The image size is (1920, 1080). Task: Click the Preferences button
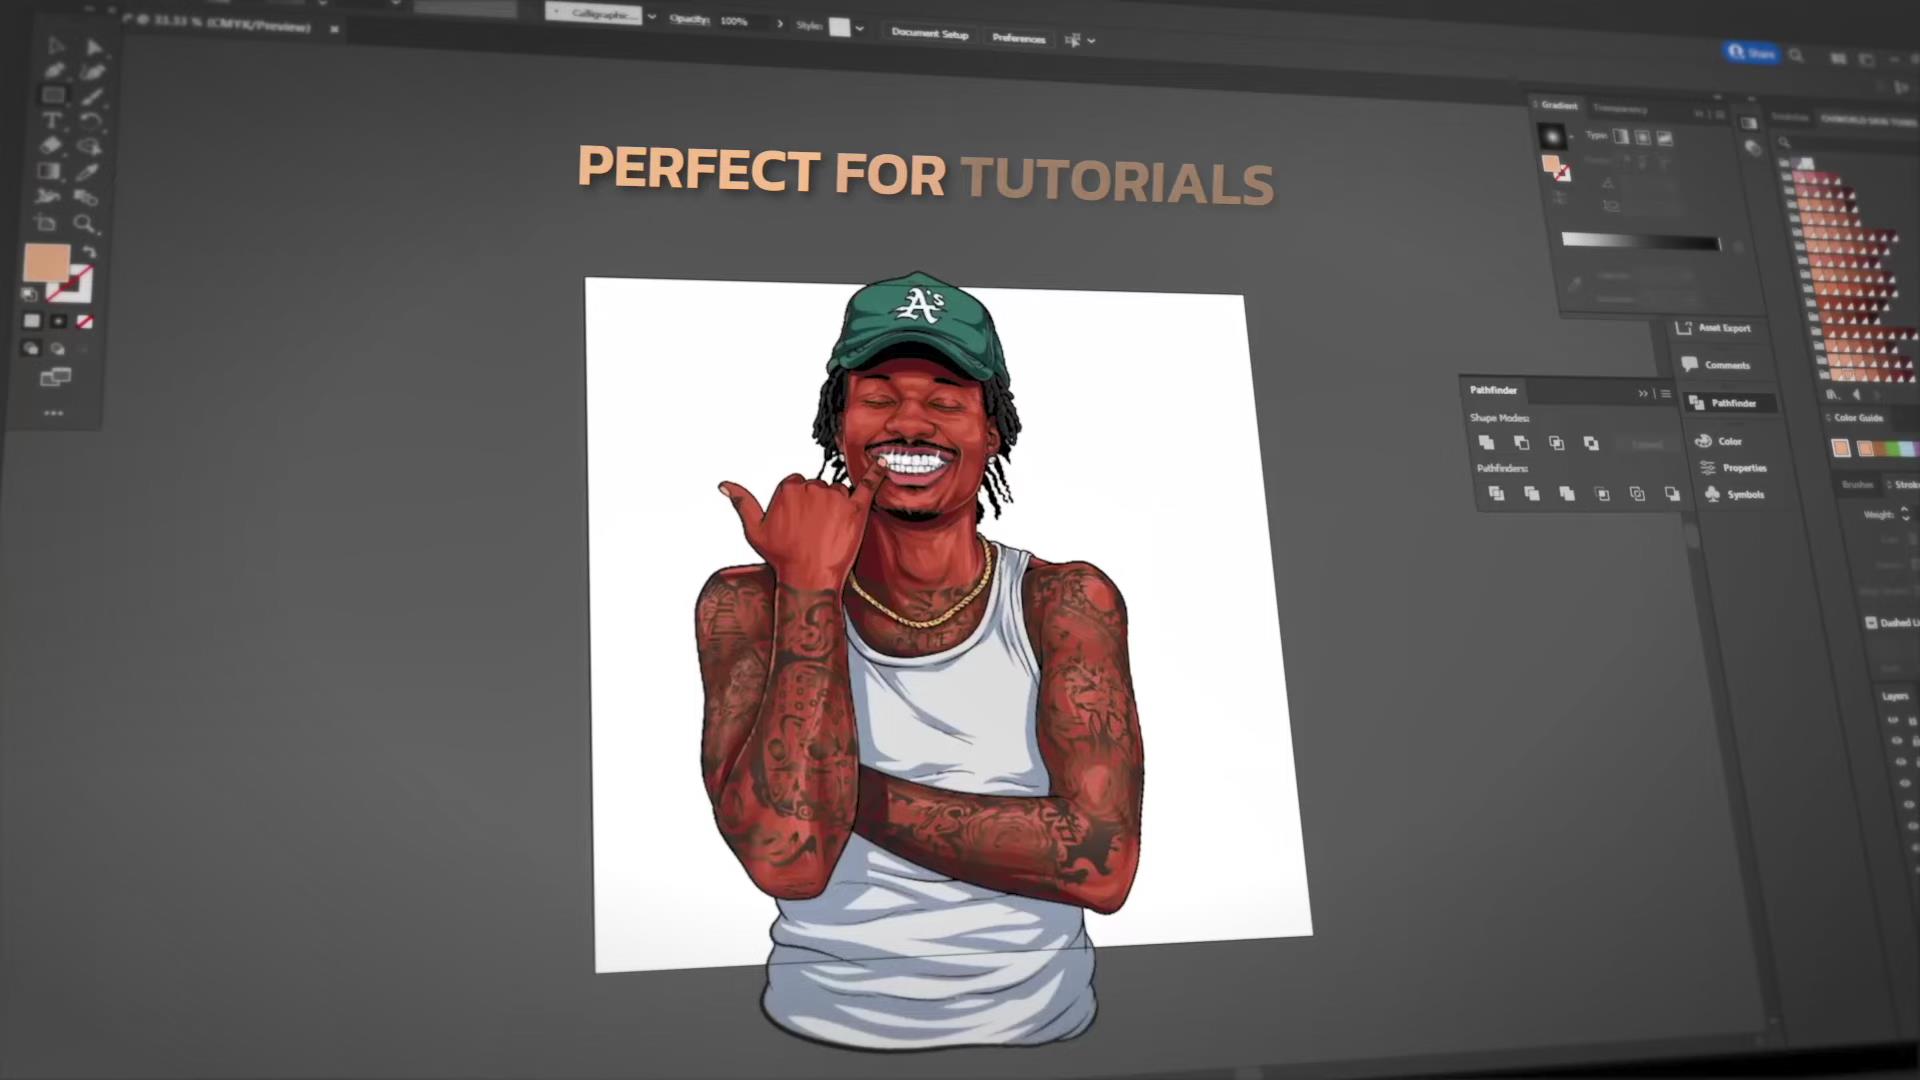pos(1018,38)
